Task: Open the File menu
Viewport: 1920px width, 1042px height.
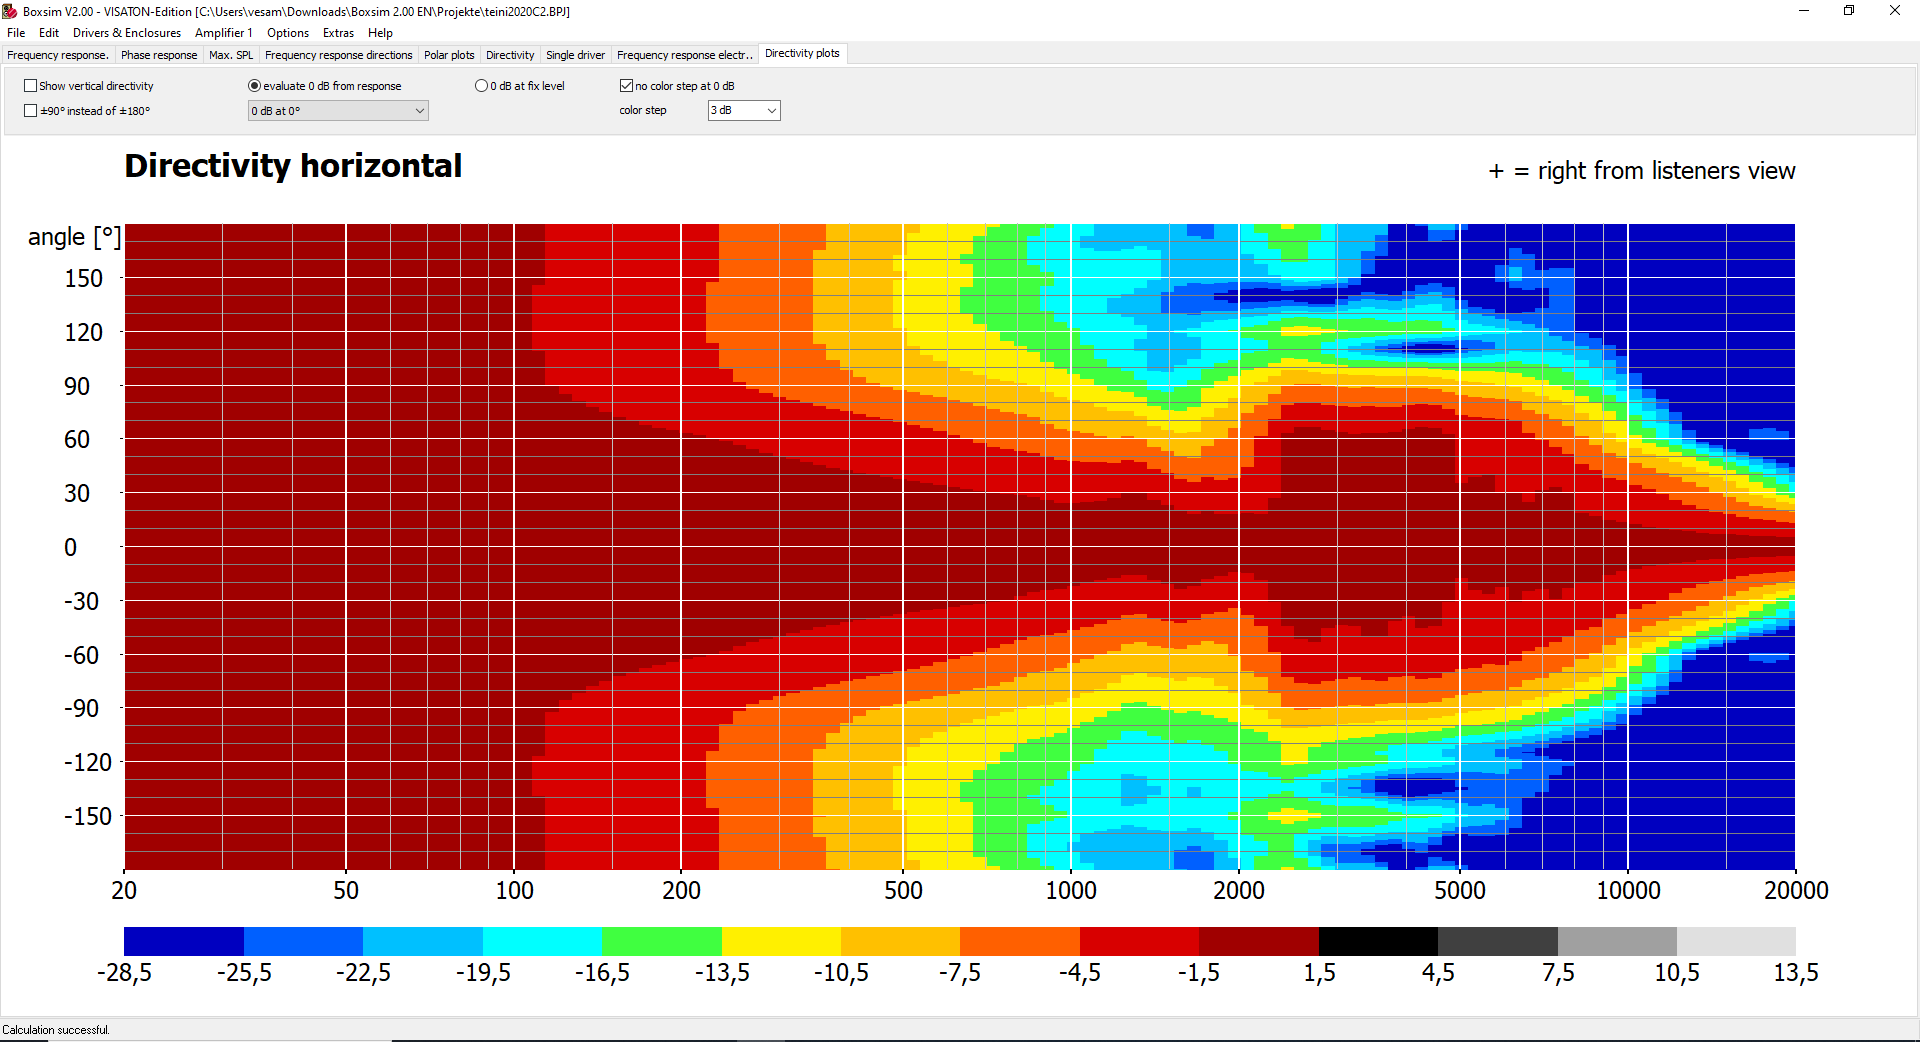Action: coord(16,33)
